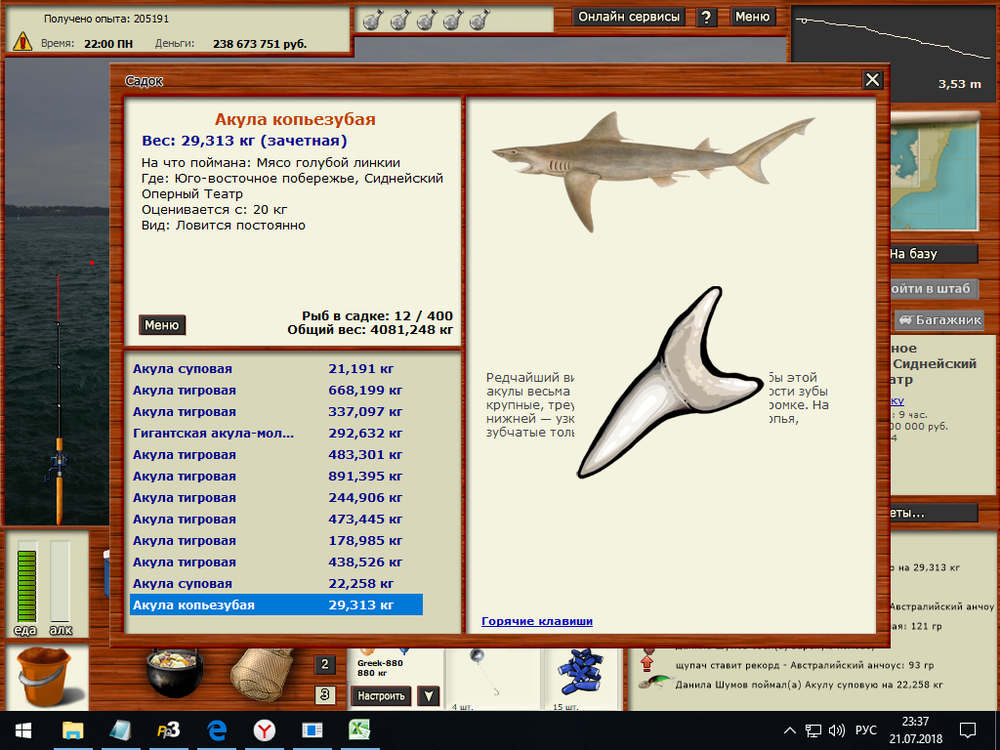
Task: Open the Онлайн сервисы menu
Action: coord(630,17)
